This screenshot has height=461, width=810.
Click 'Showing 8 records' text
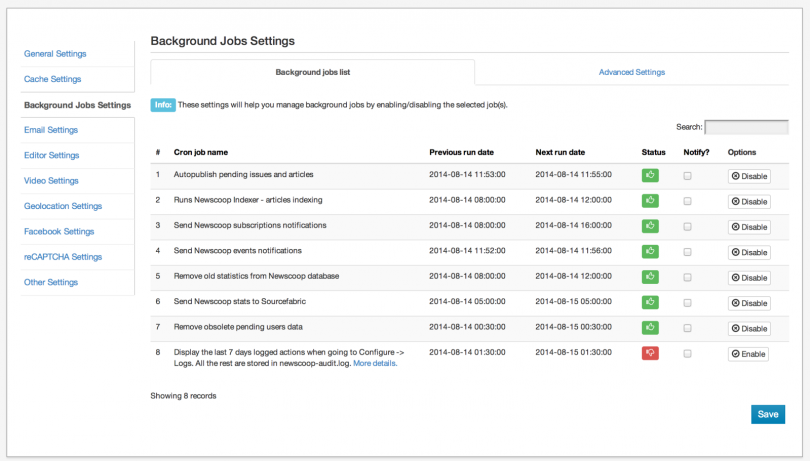(183, 396)
